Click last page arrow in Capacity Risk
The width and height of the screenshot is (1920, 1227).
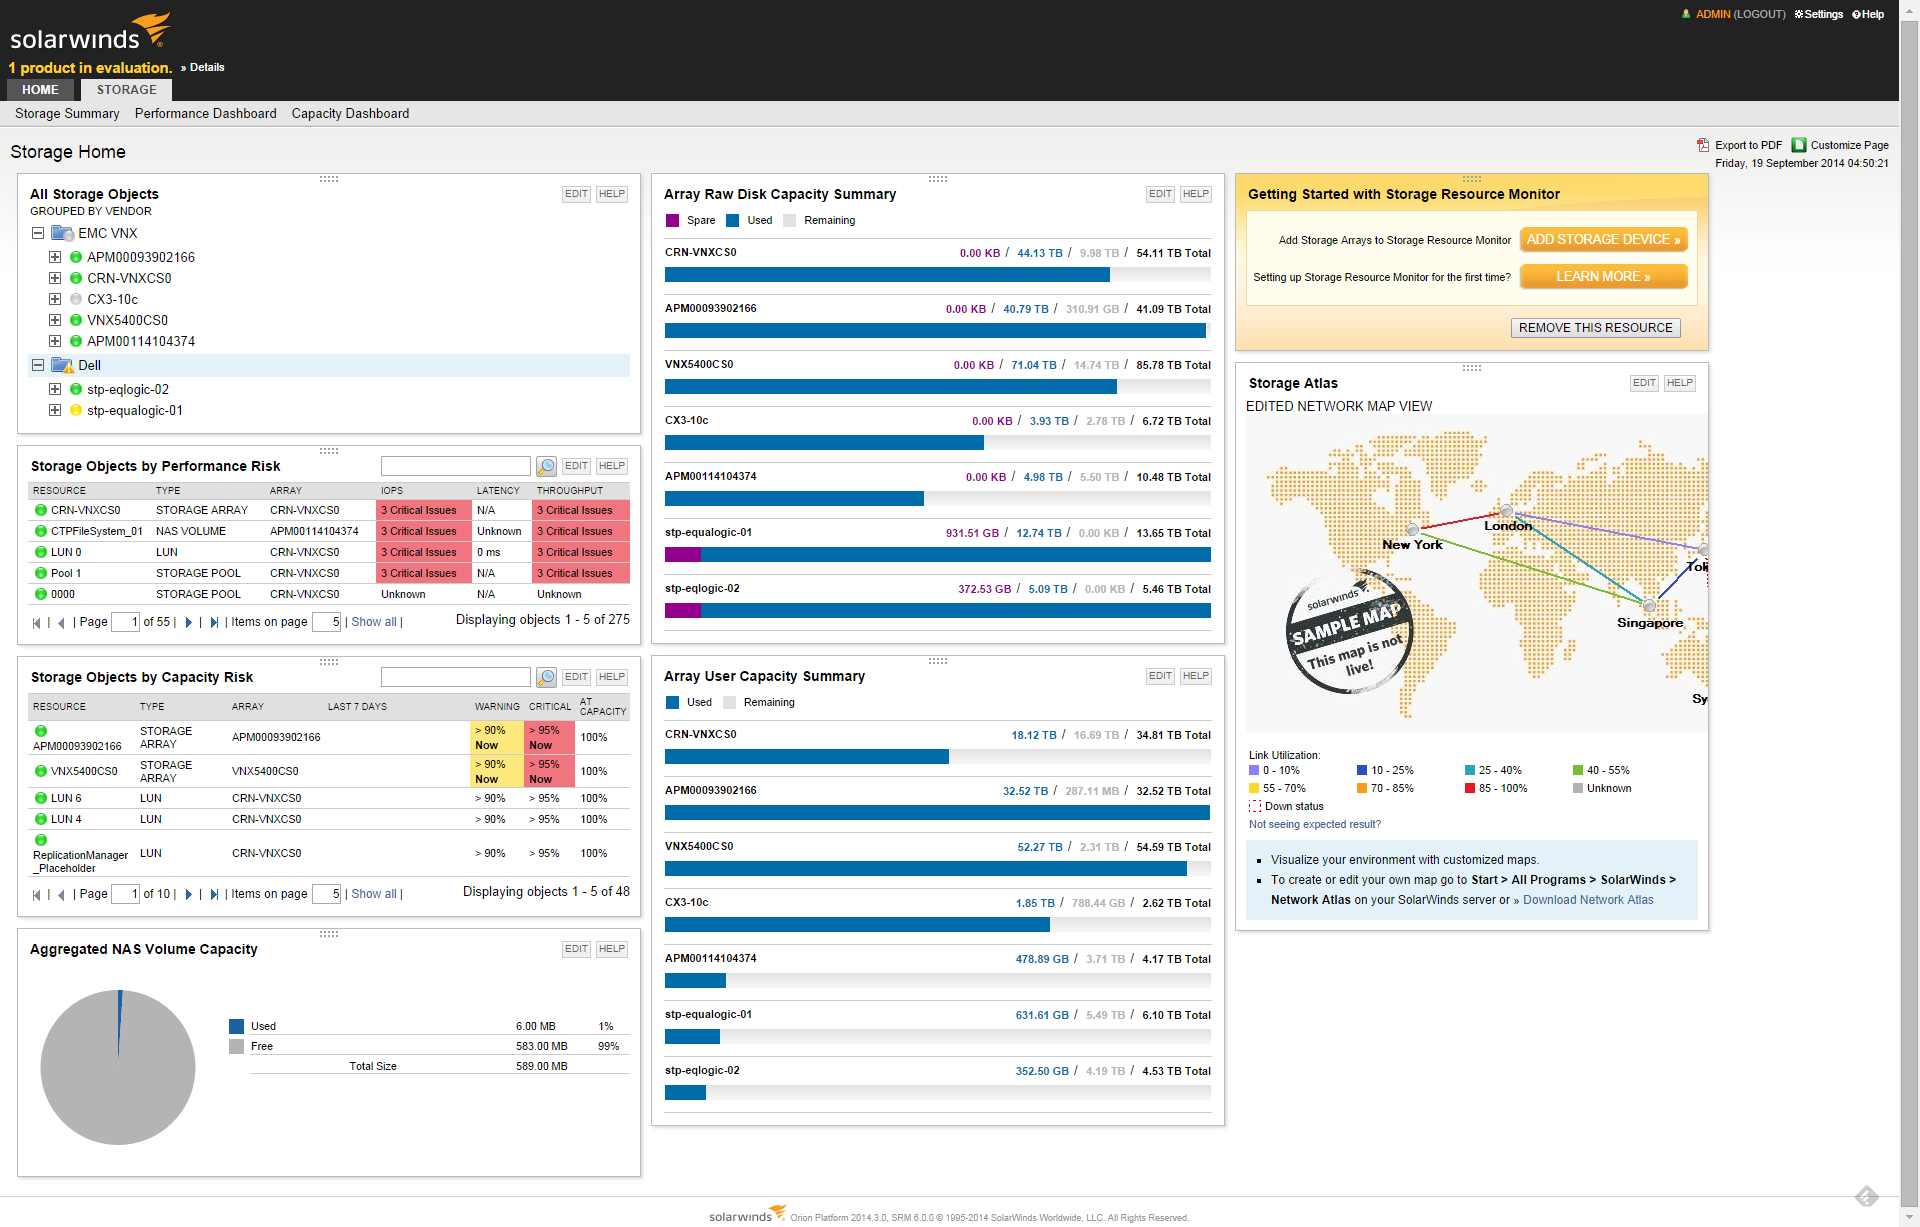214,895
